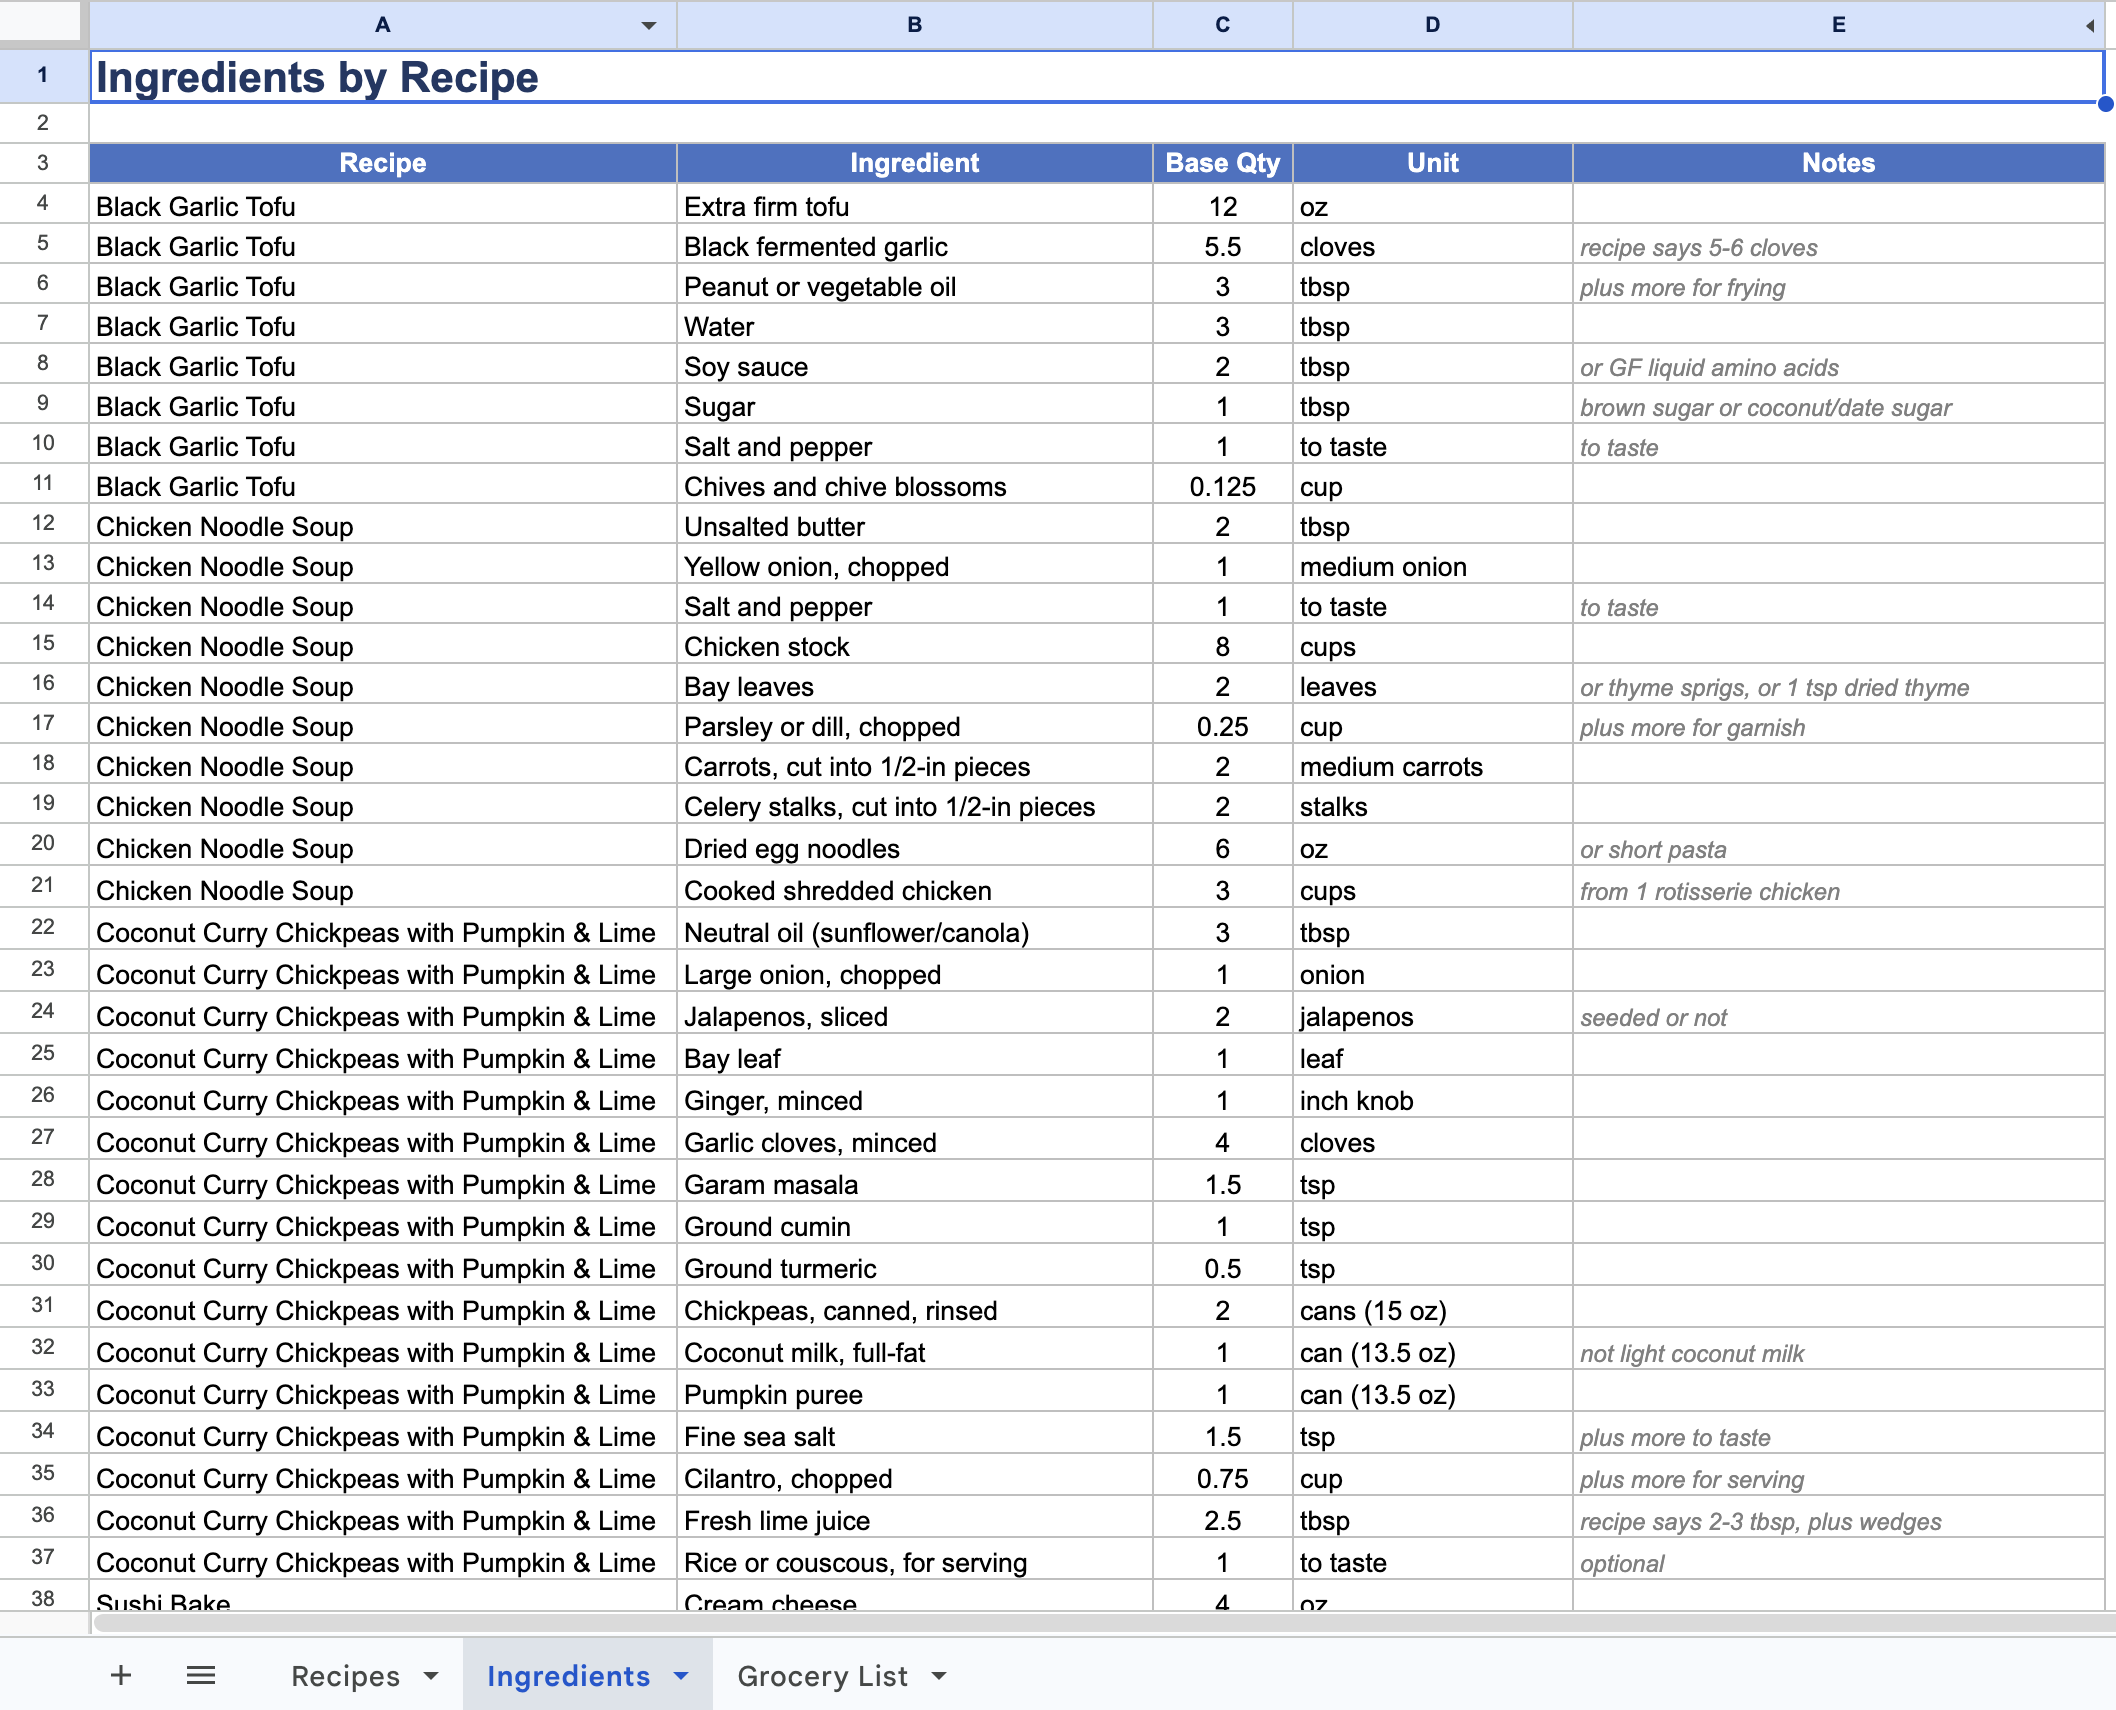The width and height of the screenshot is (2116, 1710).
Task: Open the all sheets list icon
Action: (201, 1675)
